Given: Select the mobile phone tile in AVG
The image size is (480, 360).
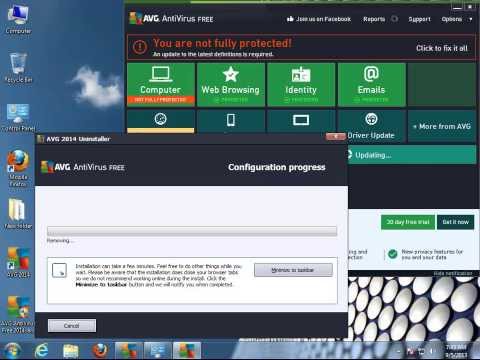Looking at the screenshot, I should tap(231, 121).
